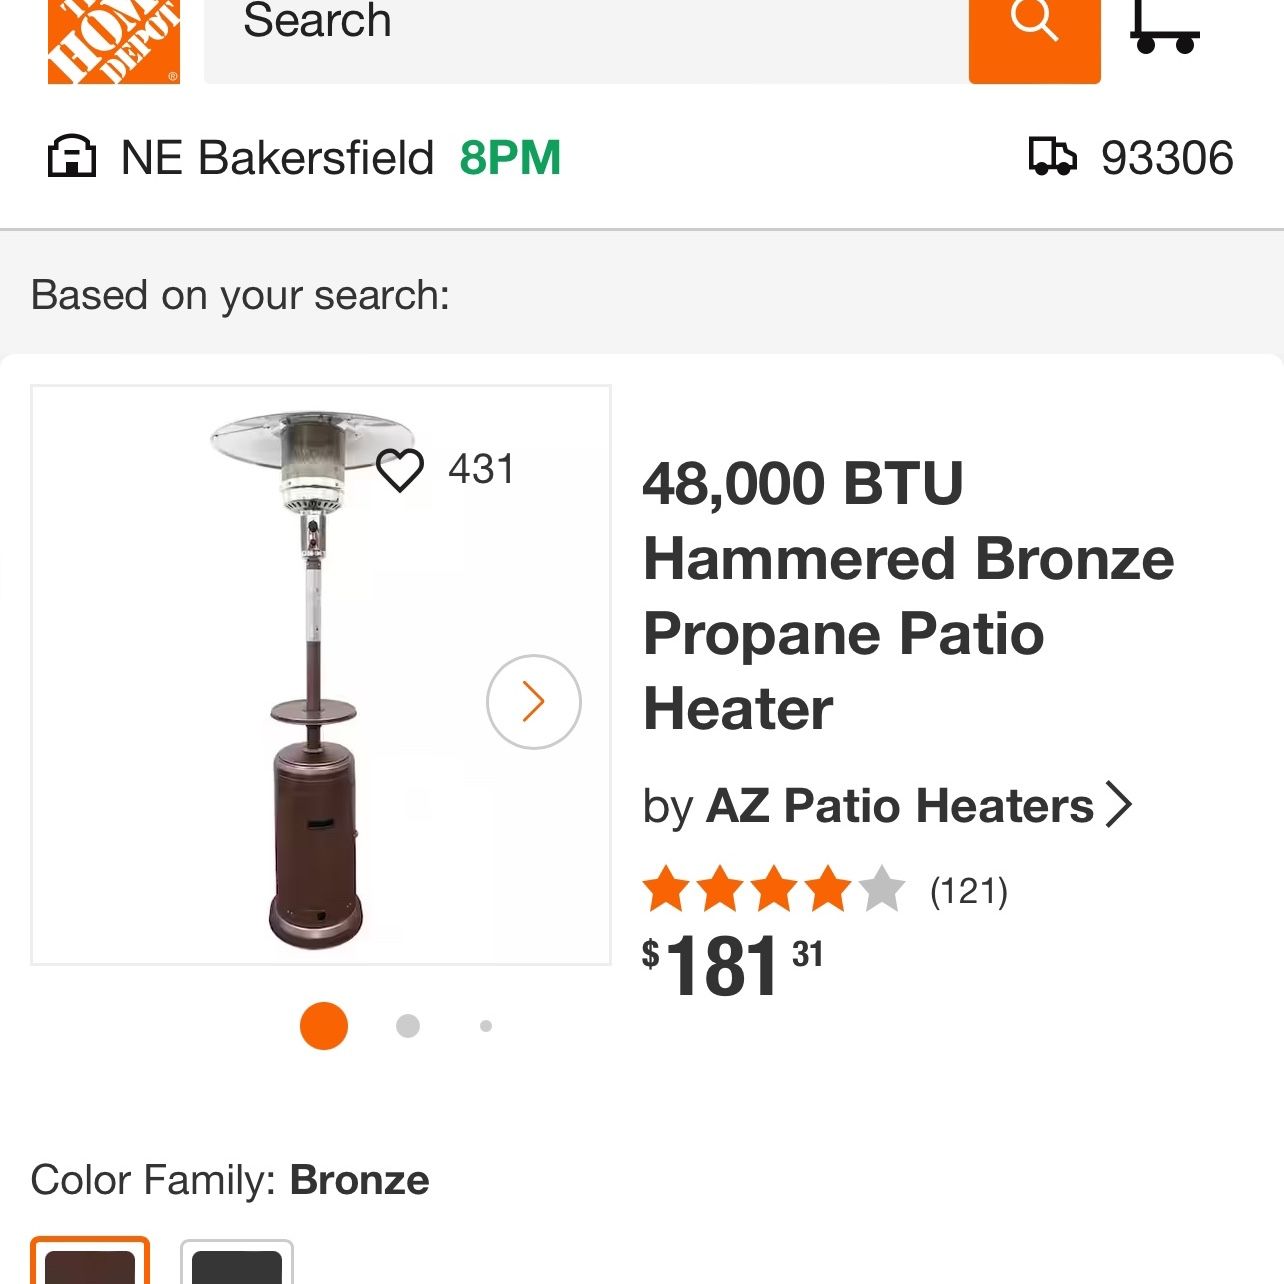Open the 121 reviews link
This screenshot has height=1284, width=1284.
click(x=969, y=890)
